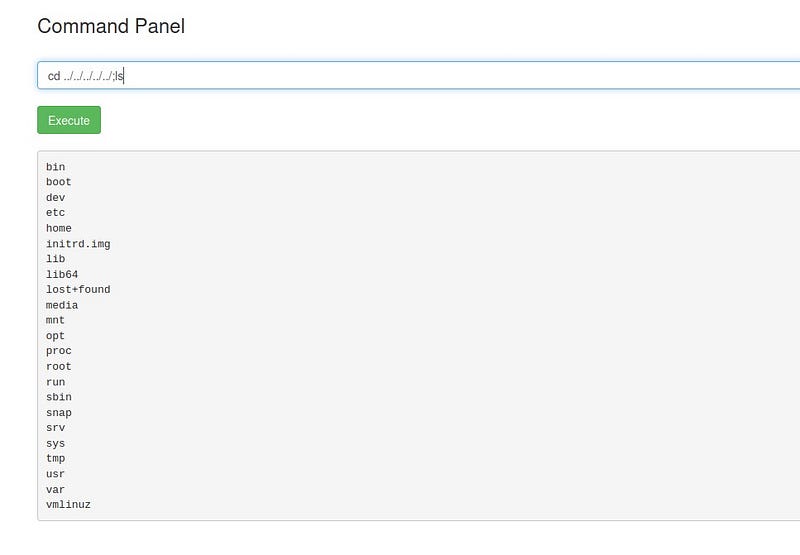Image resolution: width=800 pixels, height=555 pixels.
Task: Click the green Execute button
Action: 69,120
